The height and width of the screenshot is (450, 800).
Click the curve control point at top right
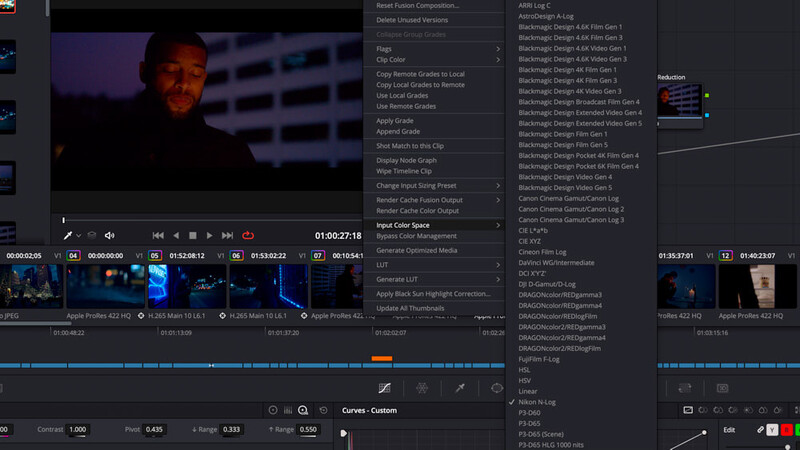click(x=704, y=433)
